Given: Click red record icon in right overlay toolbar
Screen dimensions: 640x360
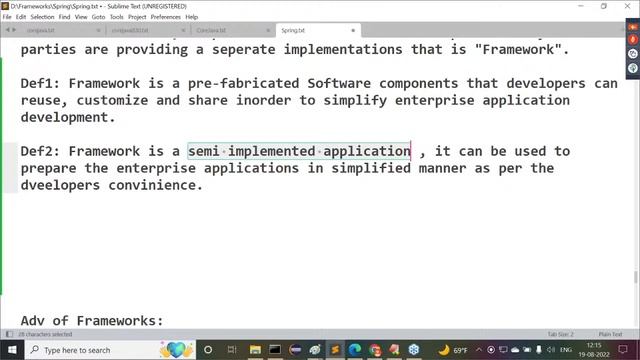Looking at the screenshot, I should (x=633, y=40).
